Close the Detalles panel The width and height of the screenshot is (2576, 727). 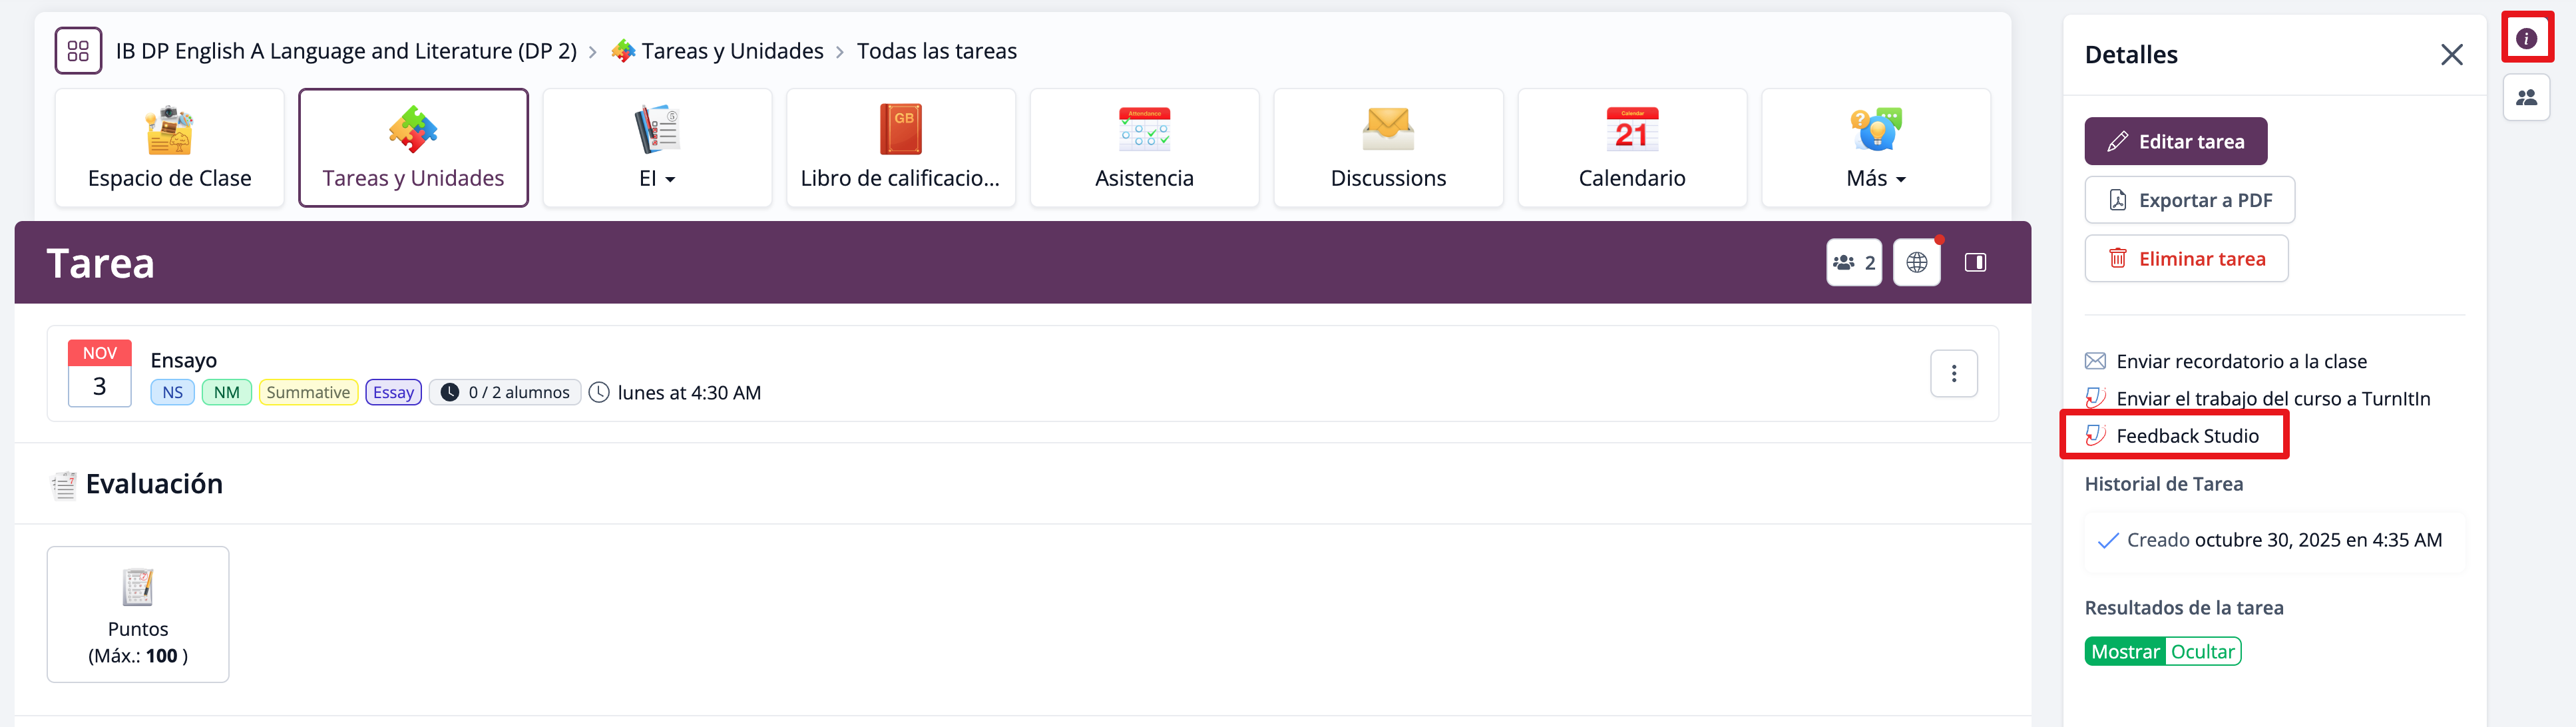[x=2451, y=55]
